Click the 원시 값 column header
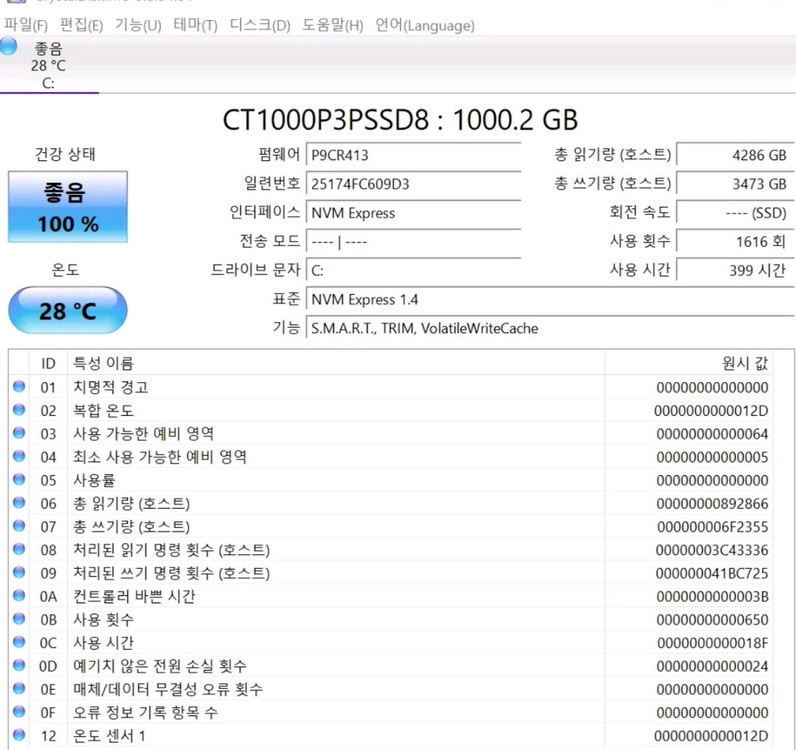The width and height of the screenshot is (796, 750). click(689, 363)
